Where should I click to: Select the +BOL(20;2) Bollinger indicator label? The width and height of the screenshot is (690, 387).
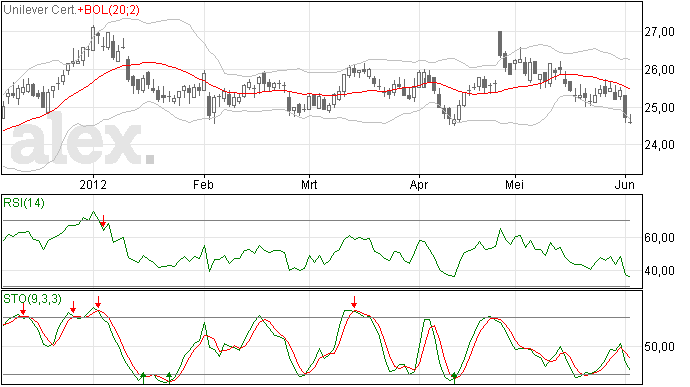pos(108,10)
